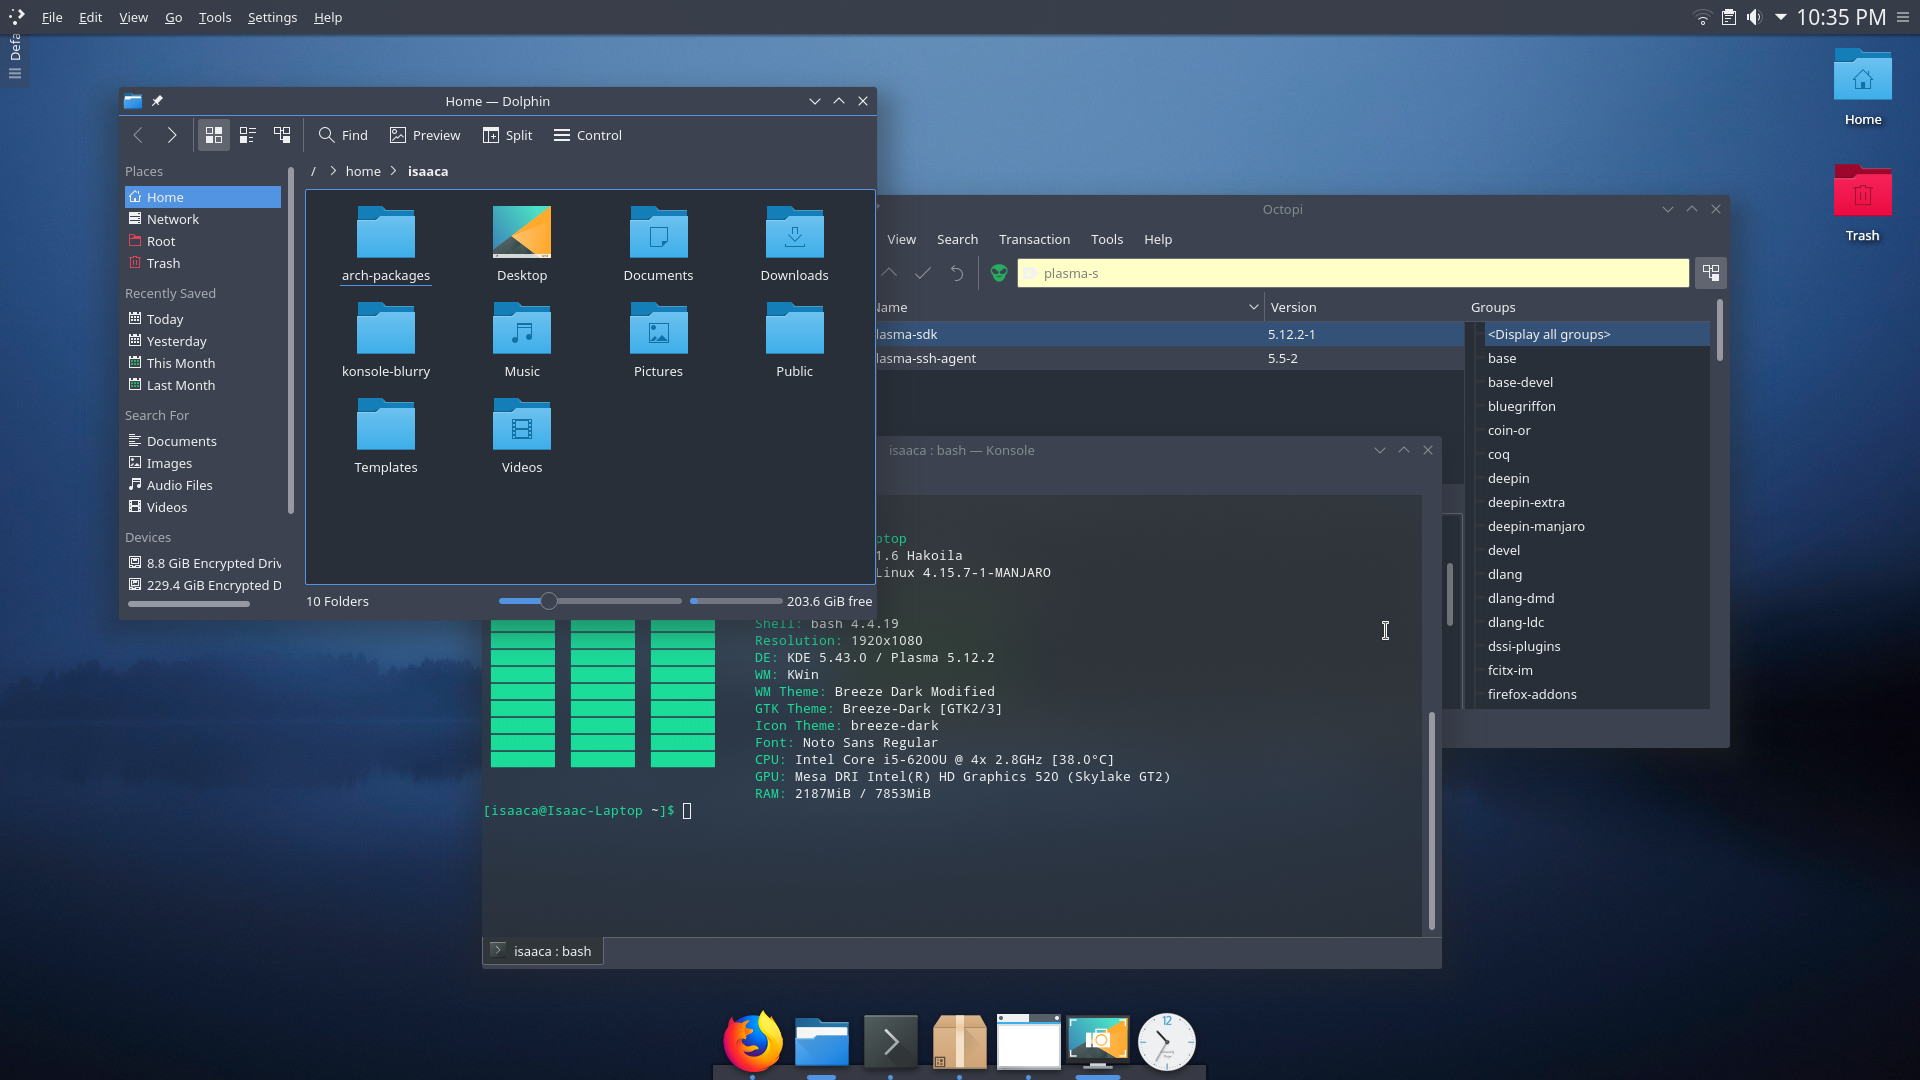Open 229.4 GiB Encrypted drive device
1920x1080 pixels.
[x=203, y=585]
